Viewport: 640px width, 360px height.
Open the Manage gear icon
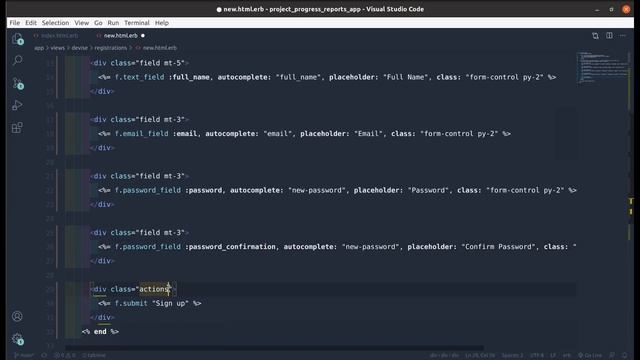pos(17,338)
